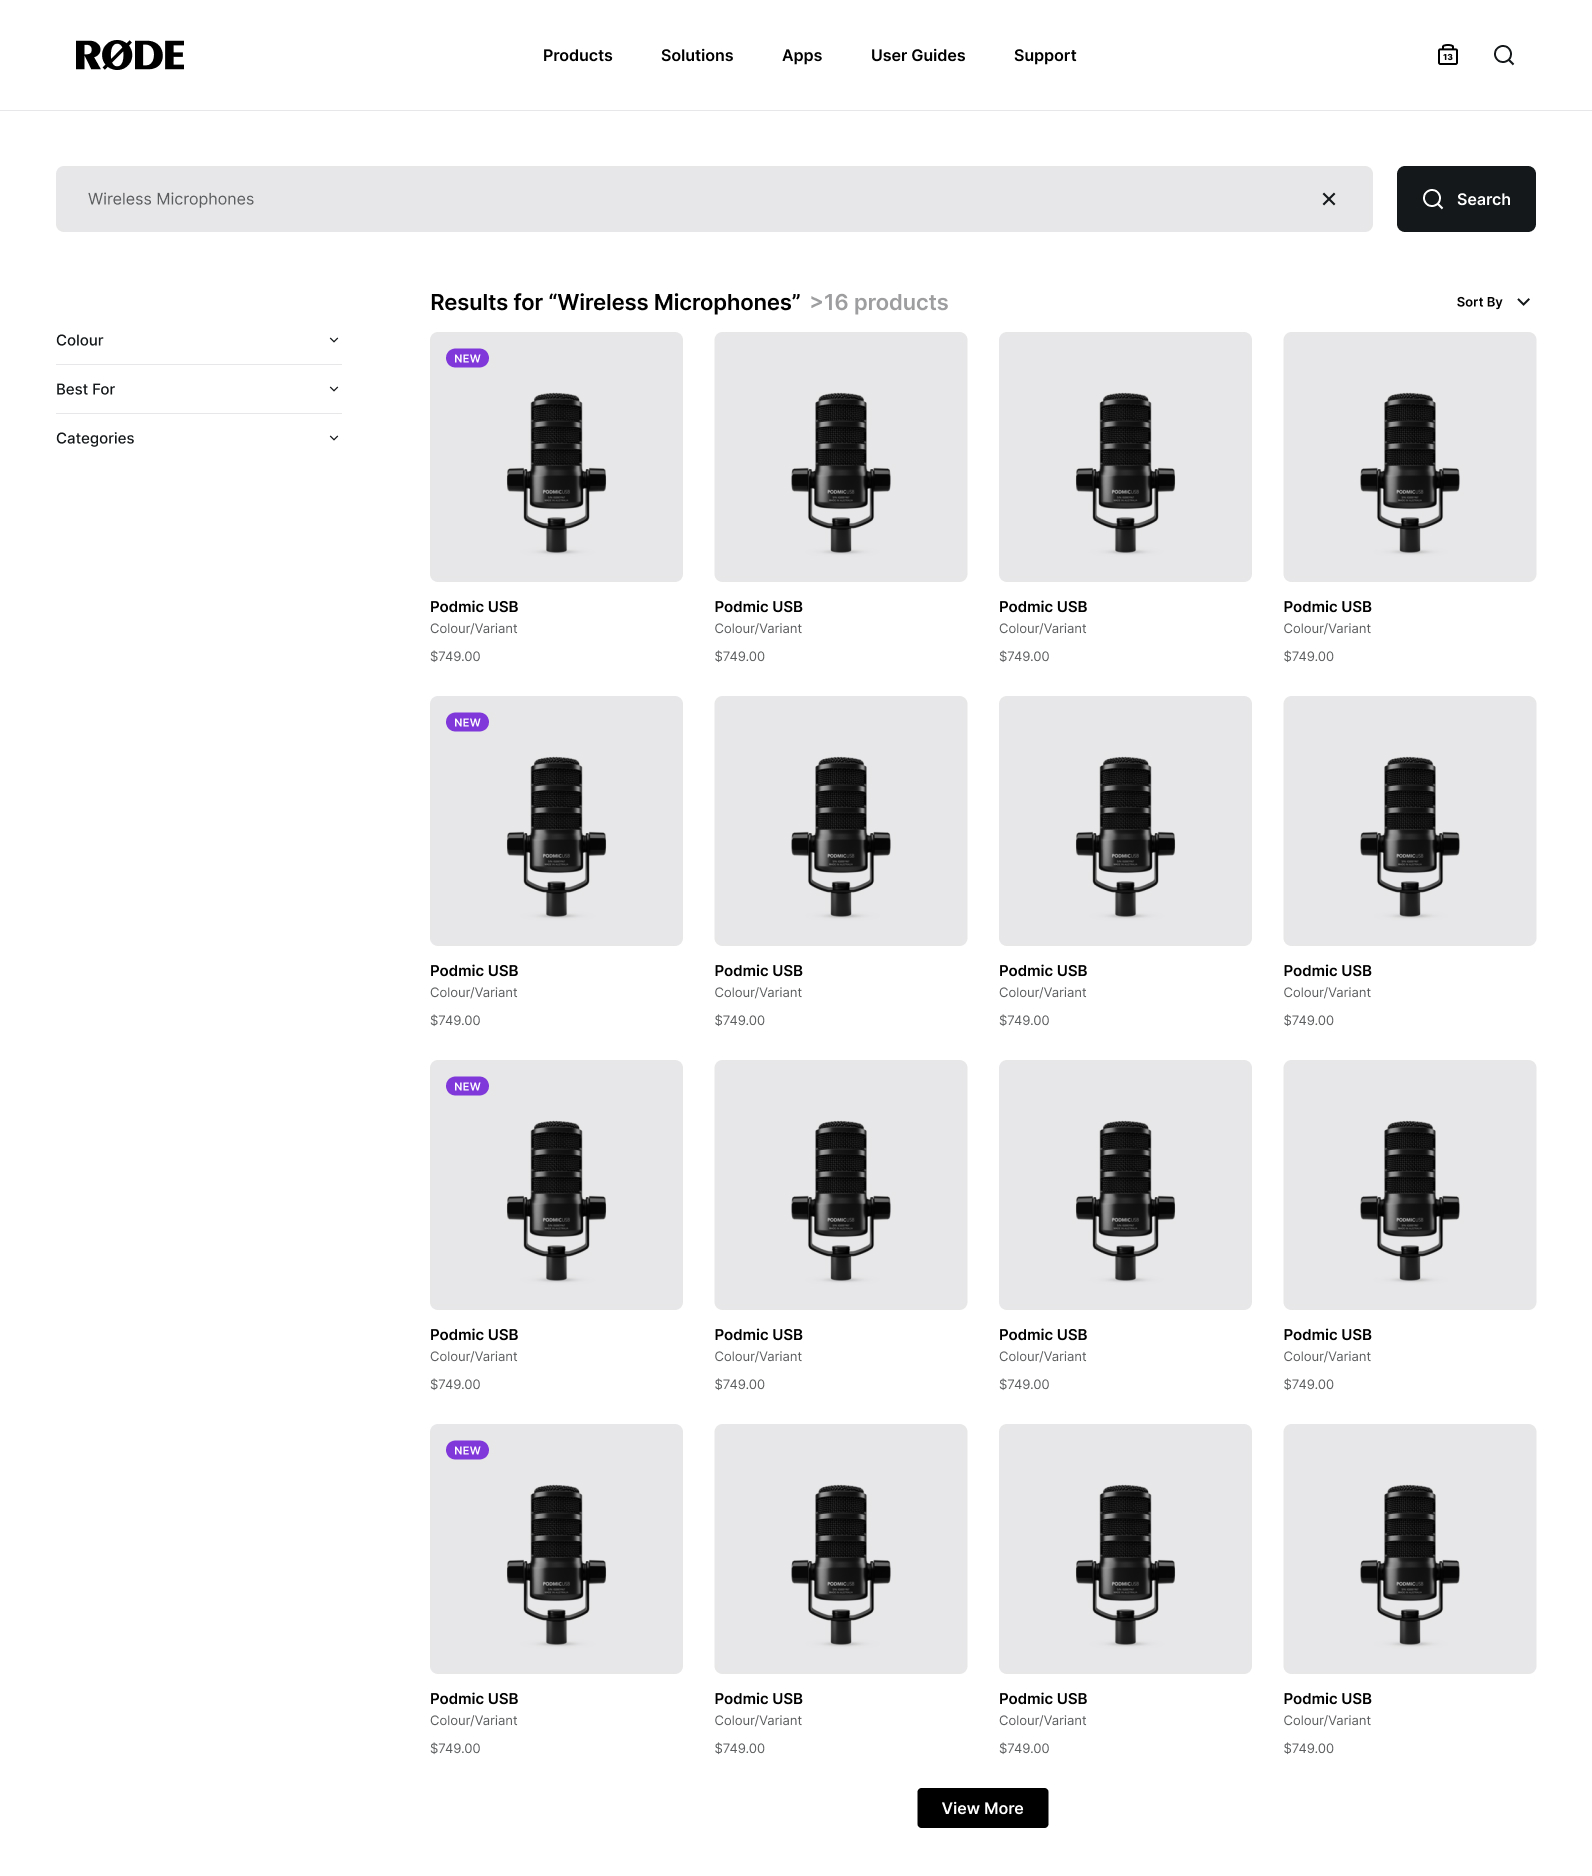Click the NEW badge in the second product row
The height and width of the screenshot is (1876, 1592).
(x=467, y=722)
